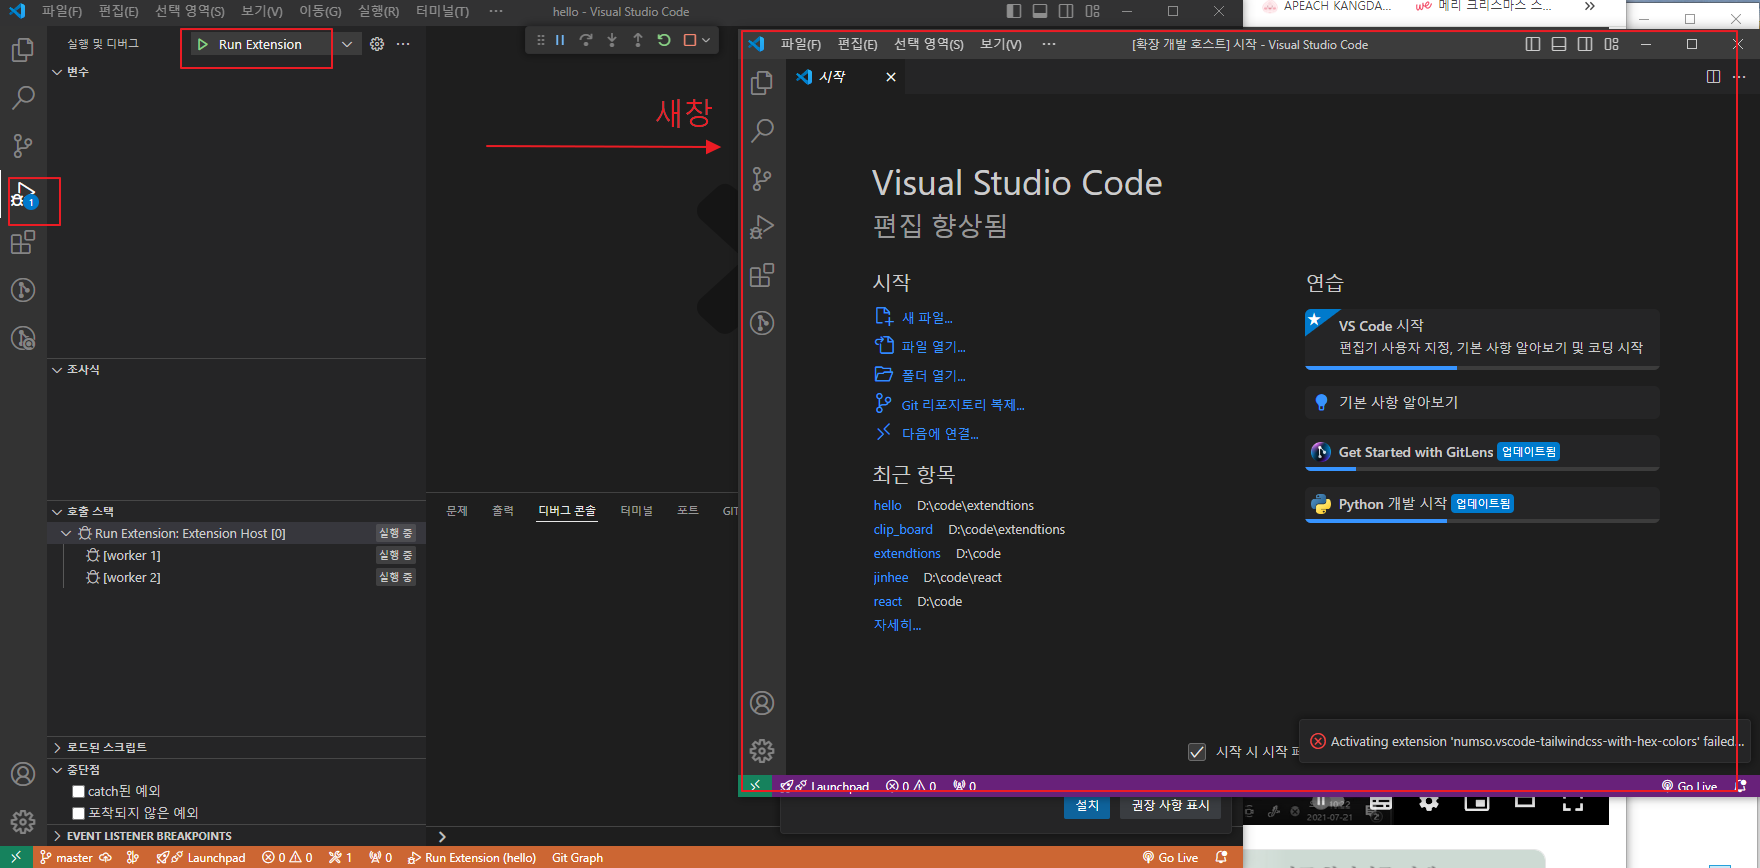
Task: Click Step Into in debug toolbar
Action: click(612, 40)
